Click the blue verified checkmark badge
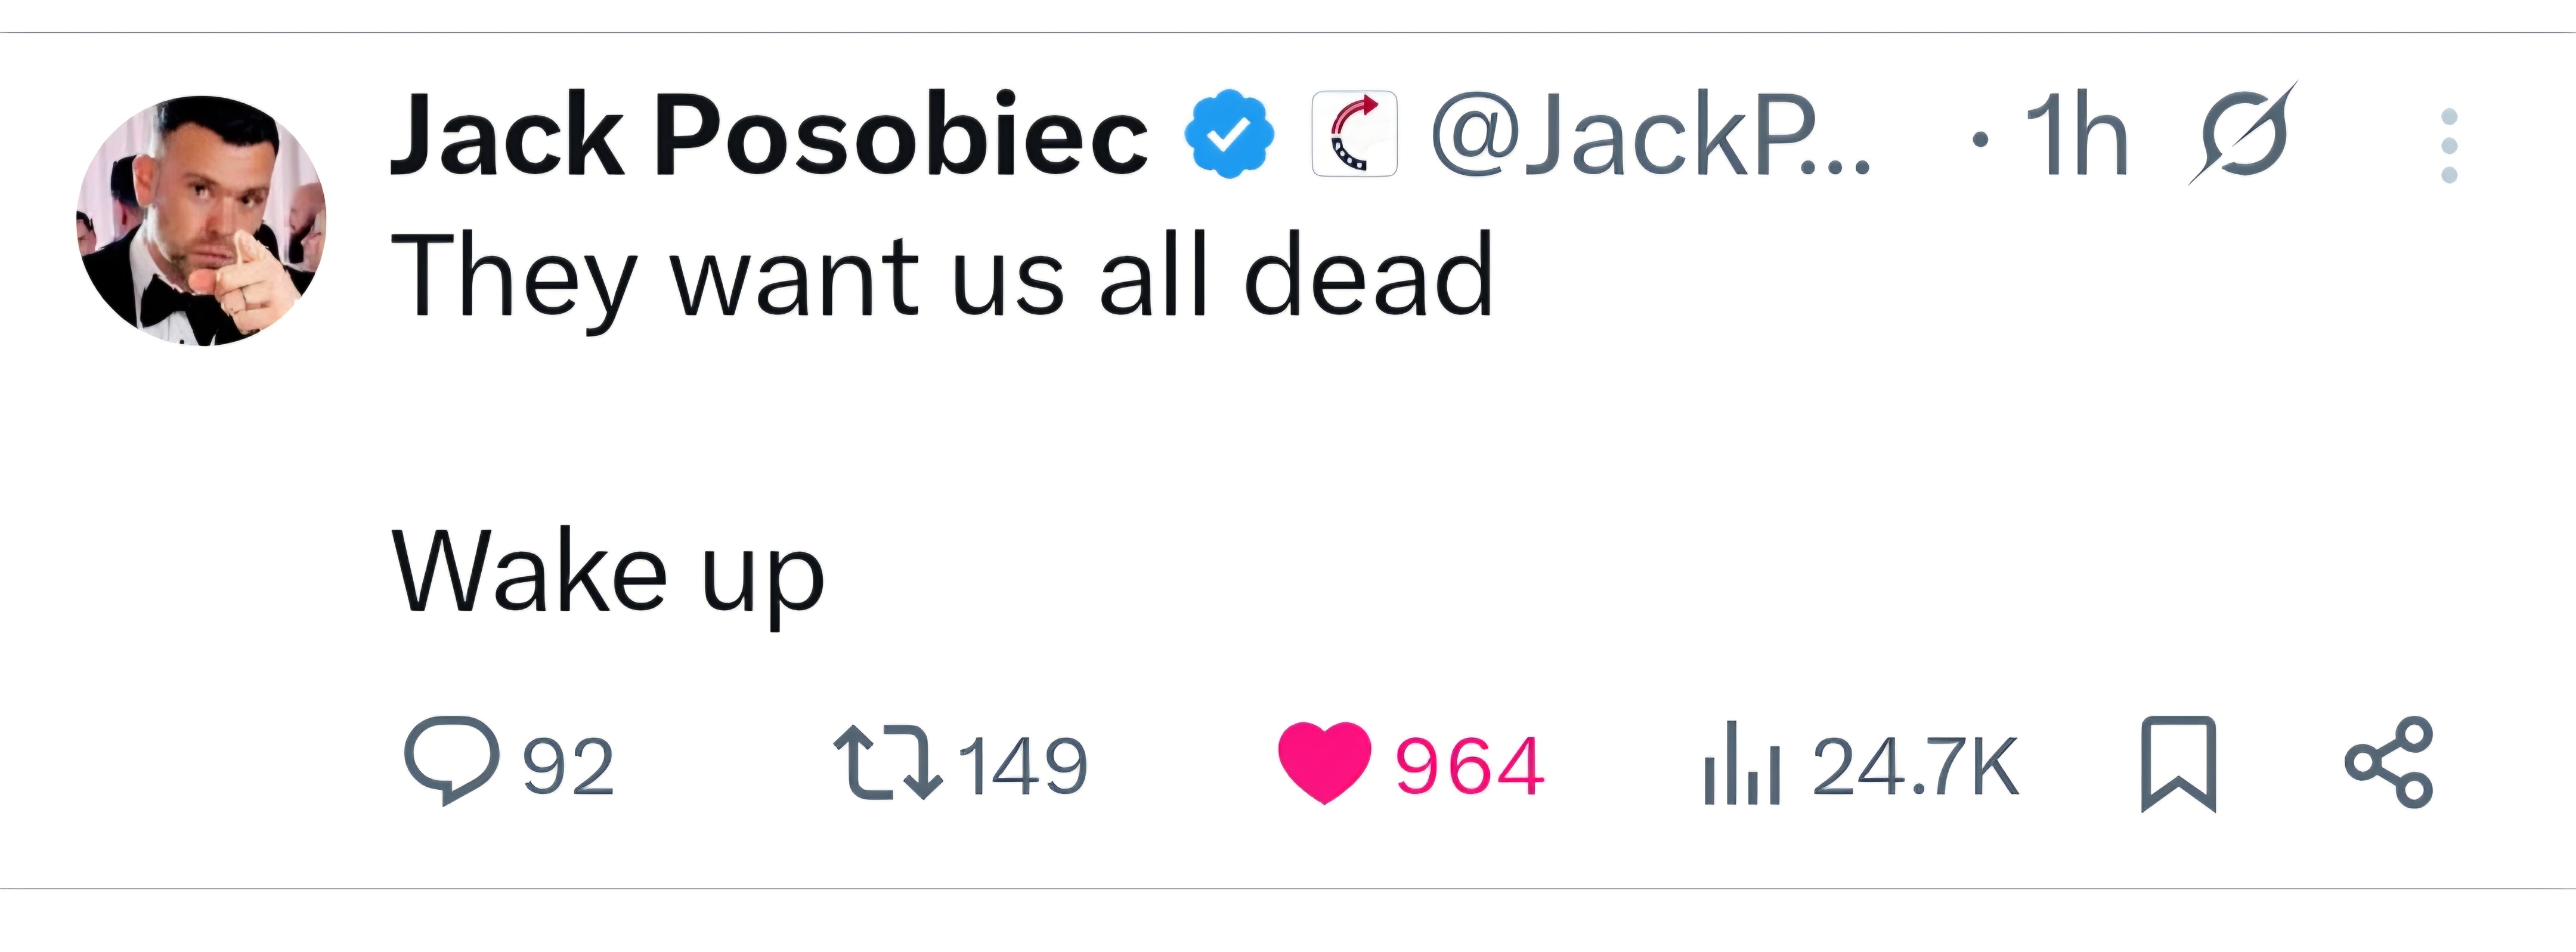This screenshot has height=952, width=2576. [1229, 134]
